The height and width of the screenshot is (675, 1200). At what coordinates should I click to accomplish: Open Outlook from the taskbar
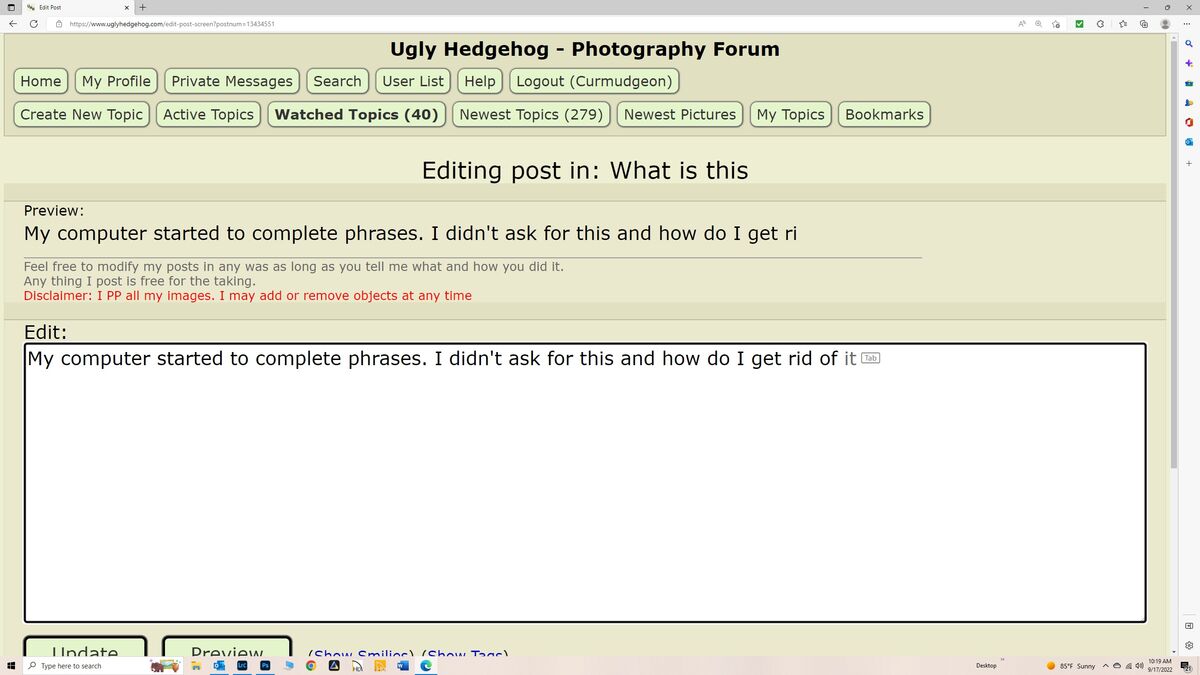[220, 665]
